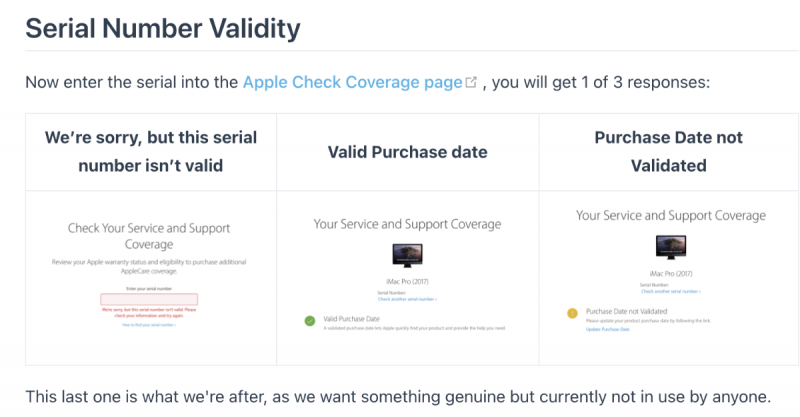Image resolution: width=800 pixels, height=417 pixels.
Task: Open the Apple Check Coverage page link
Action: point(351,82)
